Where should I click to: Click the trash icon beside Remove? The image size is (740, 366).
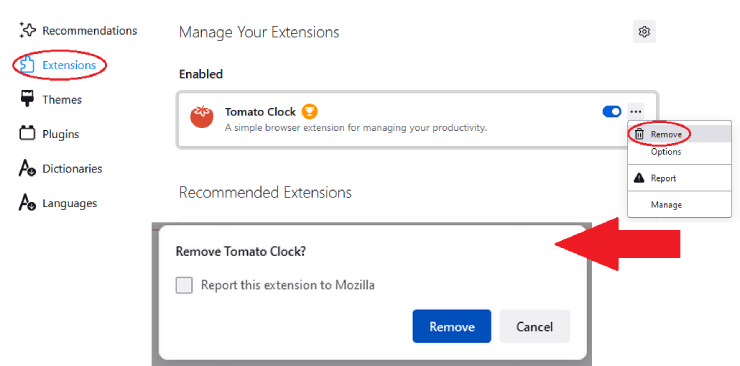639,134
